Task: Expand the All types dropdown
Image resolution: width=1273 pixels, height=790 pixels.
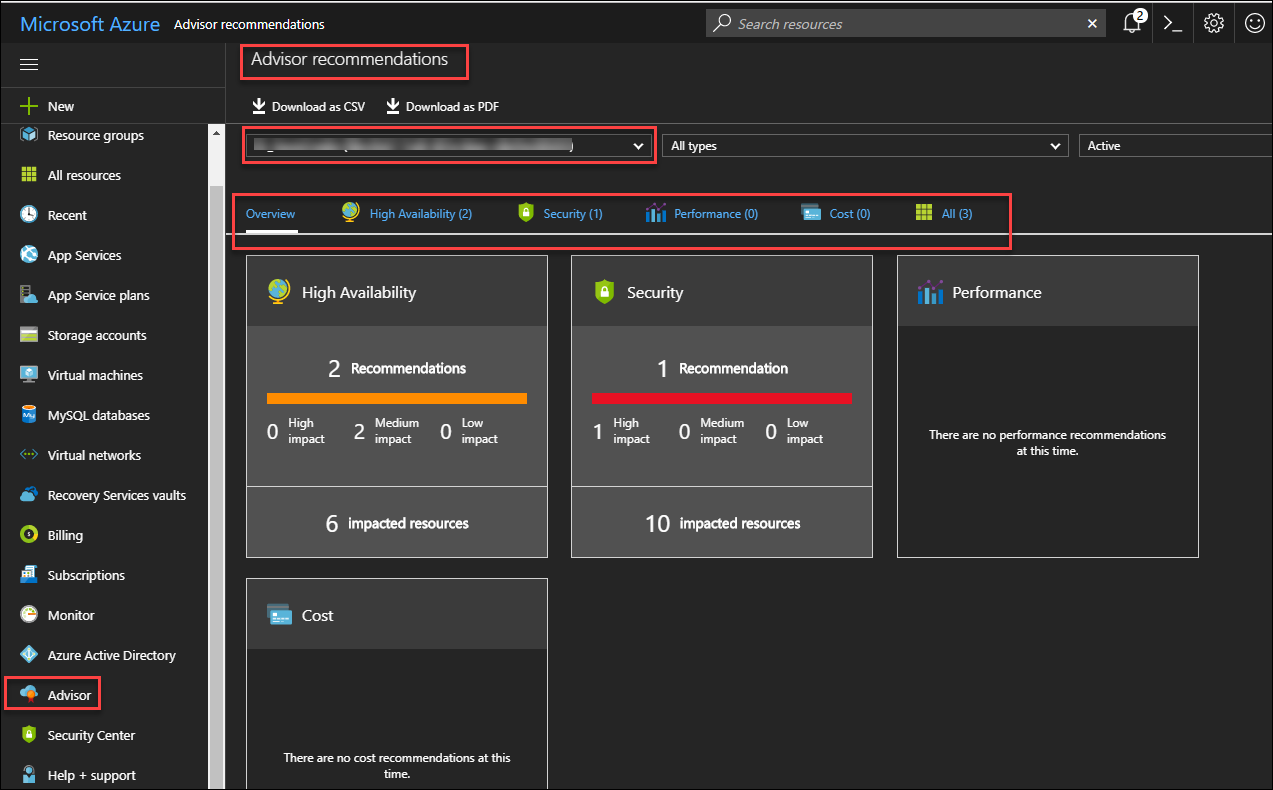Action: tap(865, 146)
